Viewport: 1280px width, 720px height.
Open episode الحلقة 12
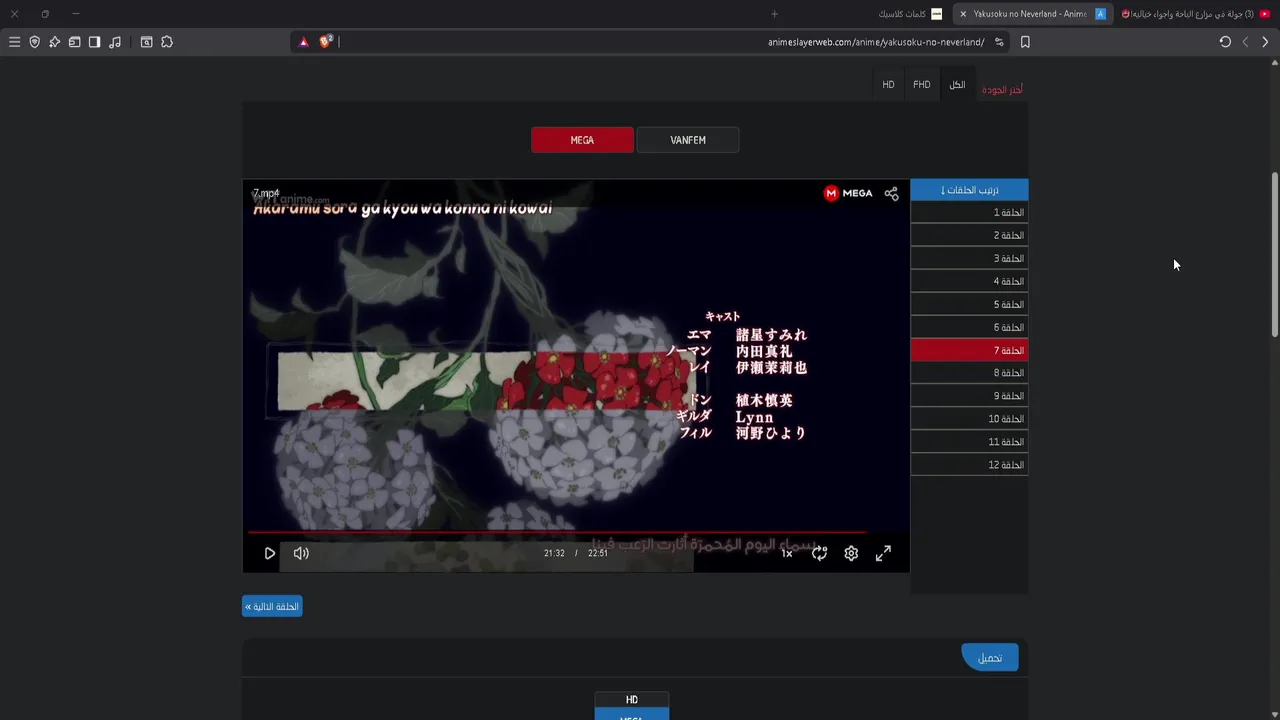[x=969, y=465]
